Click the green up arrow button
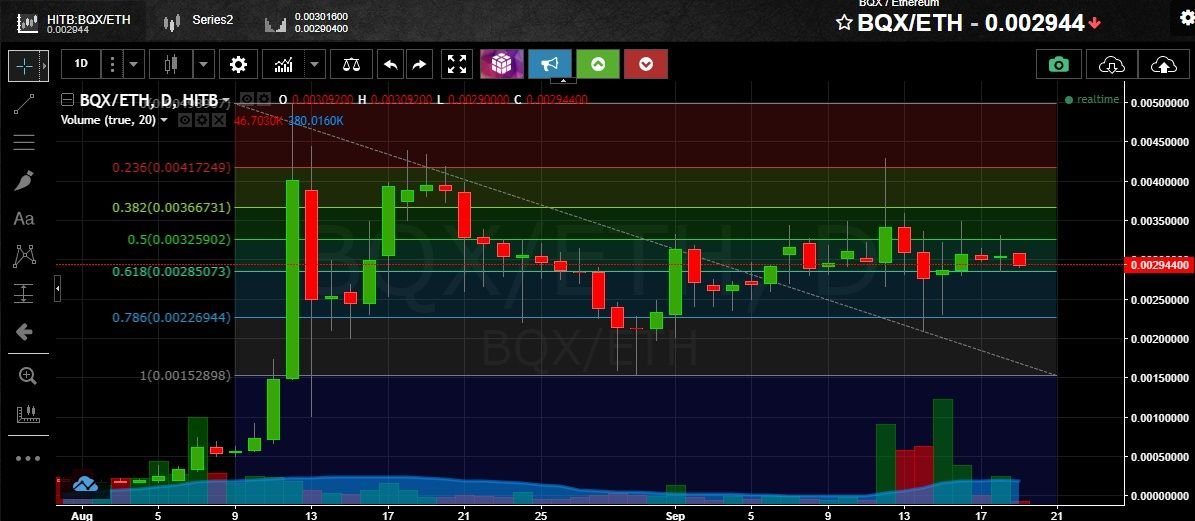The image size is (1195, 521). (598, 64)
